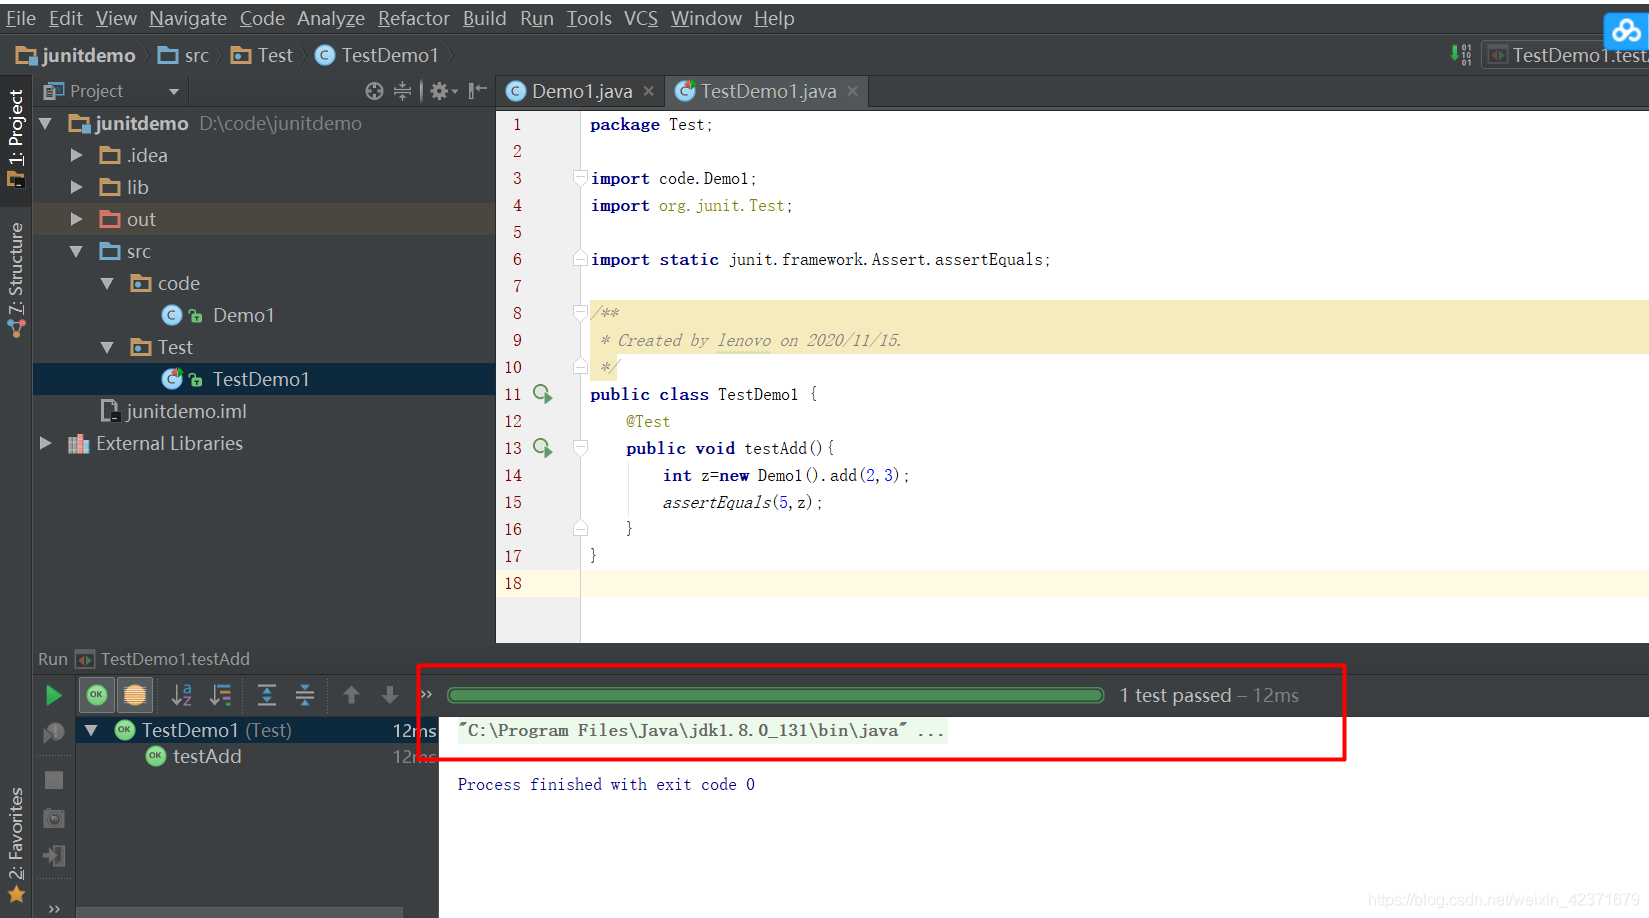Click Collapse All in Project panel

pyautogui.click(x=402, y=91)
